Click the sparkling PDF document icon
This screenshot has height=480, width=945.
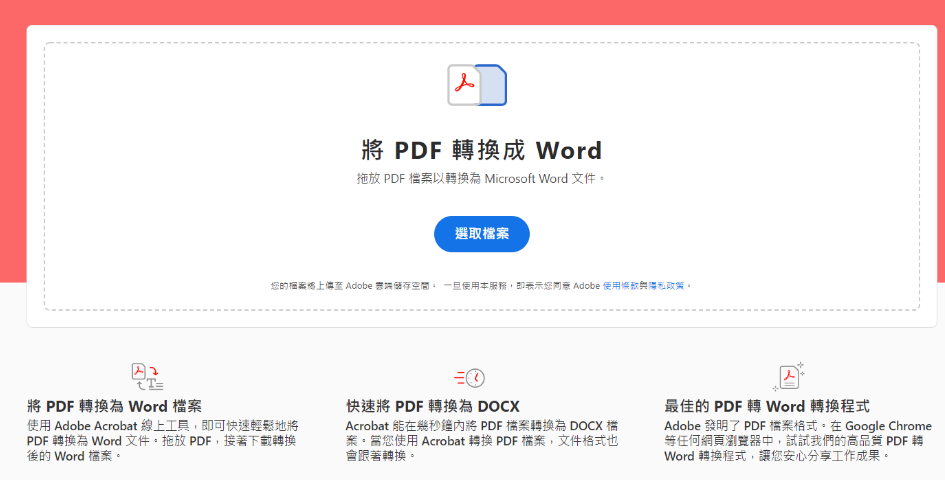point(789,377)
